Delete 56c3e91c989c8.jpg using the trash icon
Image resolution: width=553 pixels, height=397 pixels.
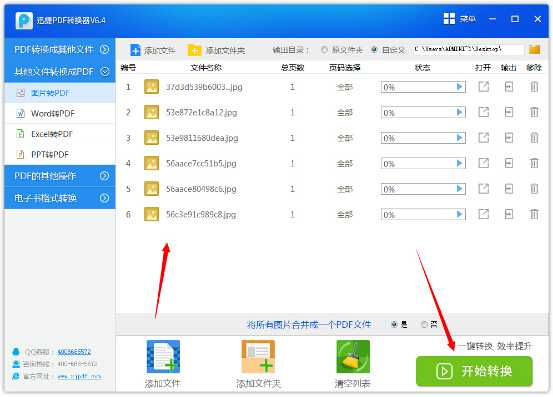(534, 214)
